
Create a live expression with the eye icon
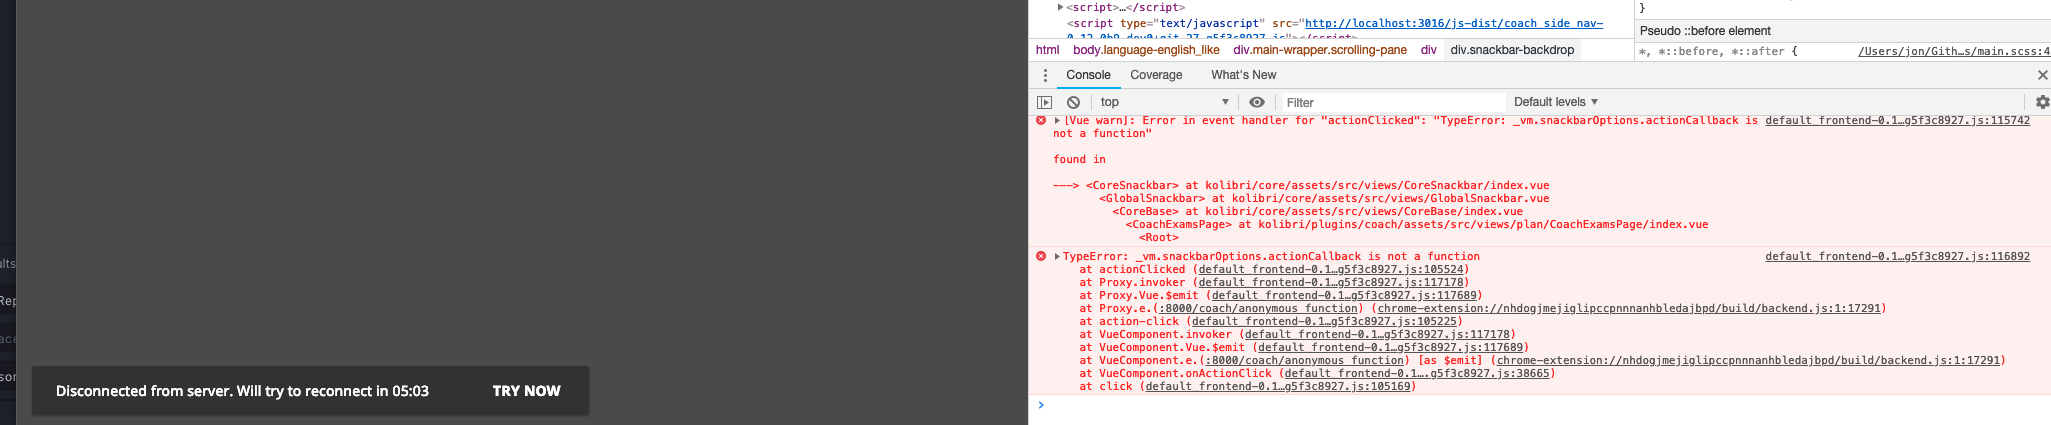click(1257, 102)
